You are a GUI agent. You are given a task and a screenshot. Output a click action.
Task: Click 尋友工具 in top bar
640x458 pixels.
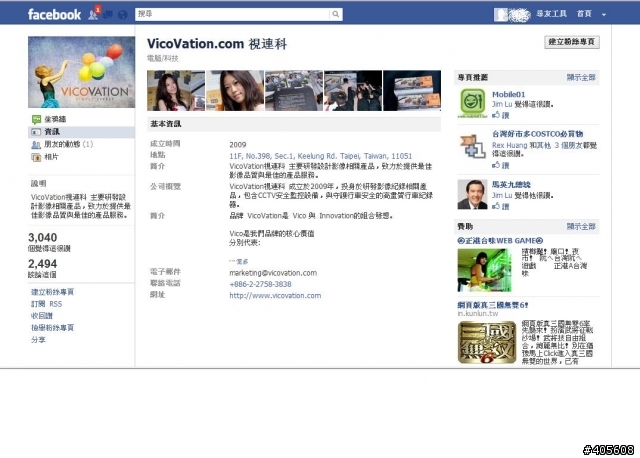pyautogui.click(x=551, y=14)
